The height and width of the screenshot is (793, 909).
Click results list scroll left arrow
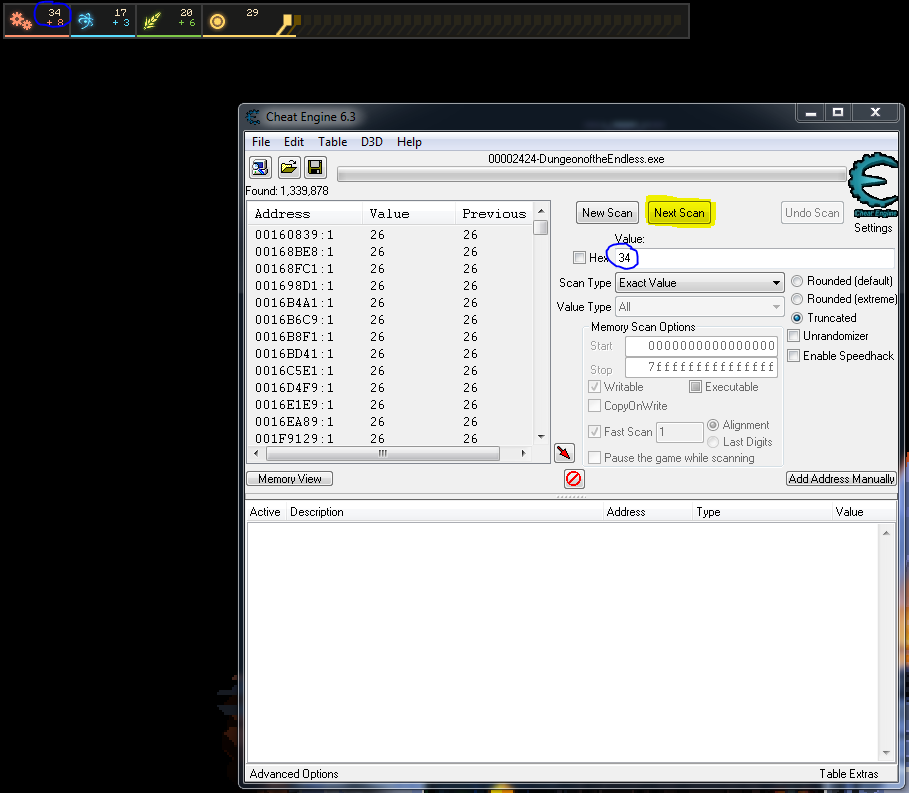(x=257, y=453)
